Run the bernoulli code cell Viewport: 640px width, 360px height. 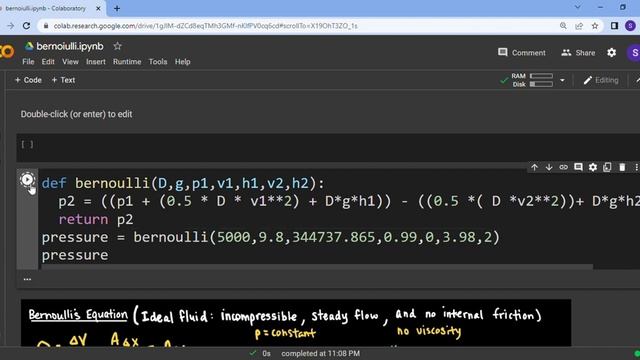27,180
